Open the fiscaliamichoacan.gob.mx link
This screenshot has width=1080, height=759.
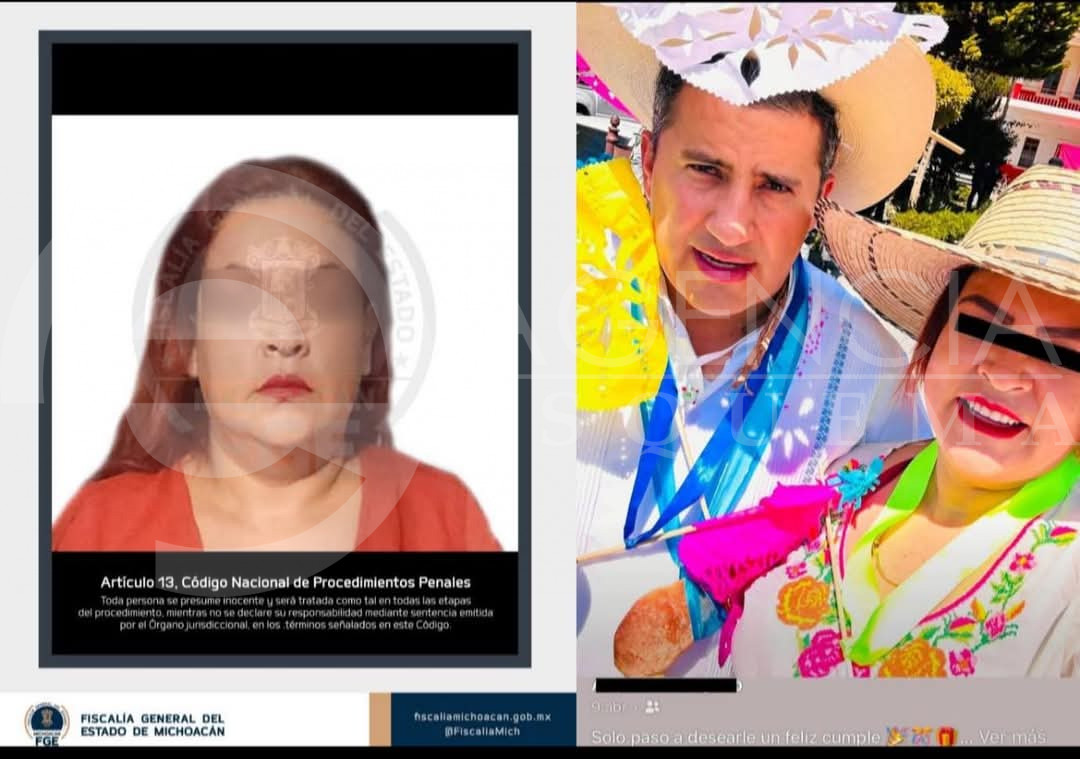(x=482, y=716)
